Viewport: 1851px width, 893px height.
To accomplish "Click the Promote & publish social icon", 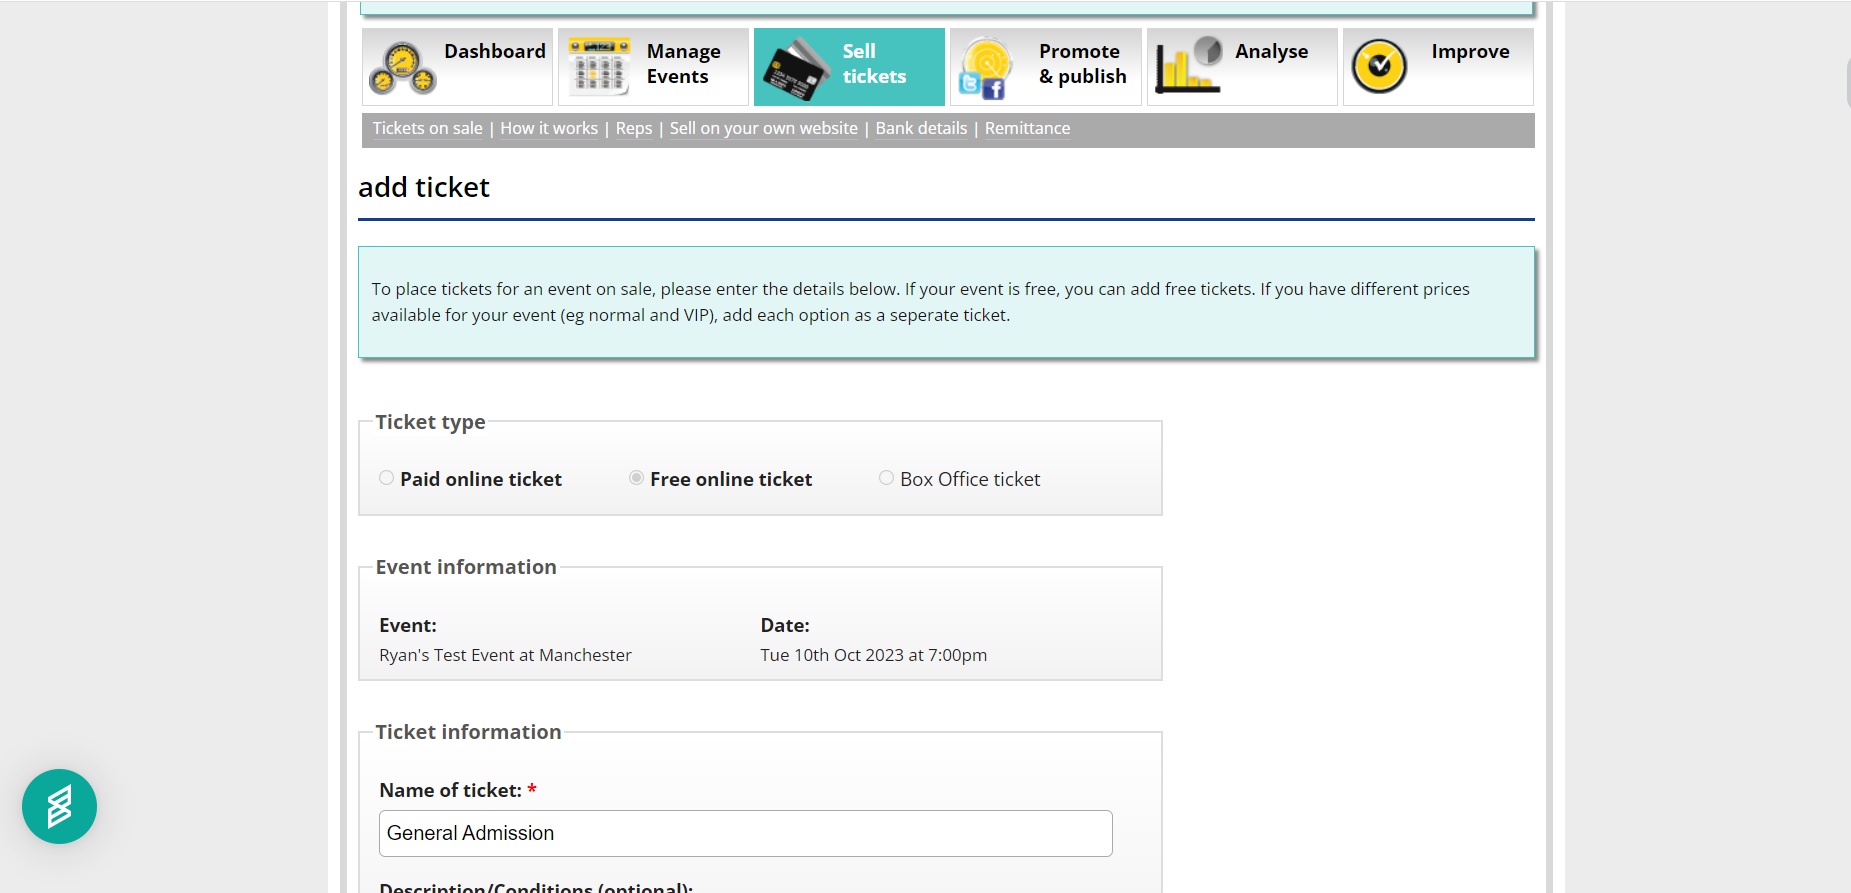I will tap(984, 69).
